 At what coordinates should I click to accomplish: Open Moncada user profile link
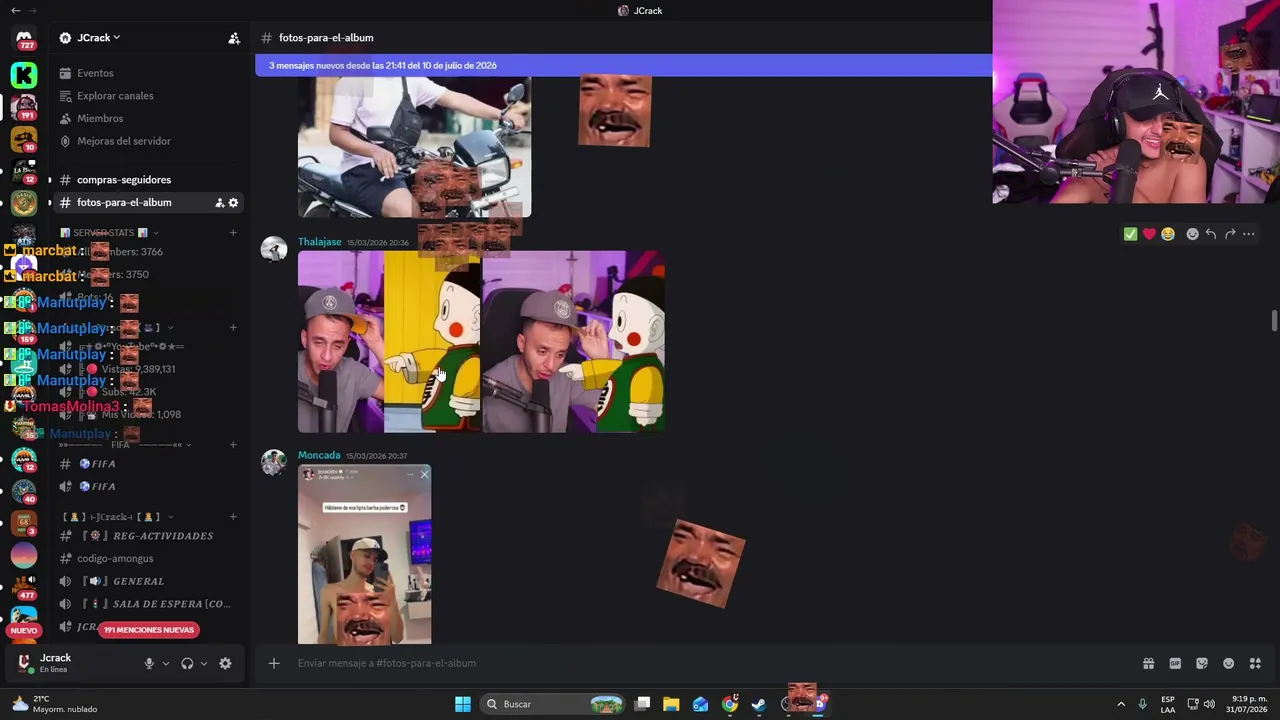319,455
